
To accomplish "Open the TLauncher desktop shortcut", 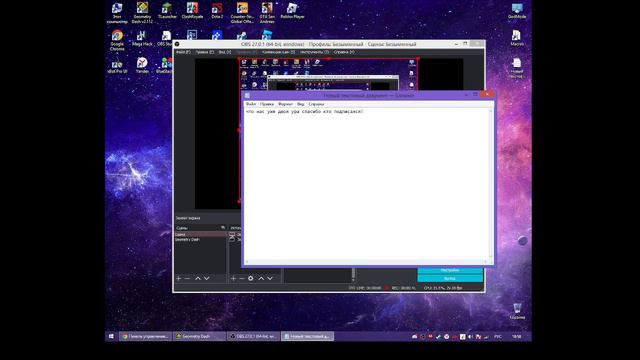I will (167, 11).
